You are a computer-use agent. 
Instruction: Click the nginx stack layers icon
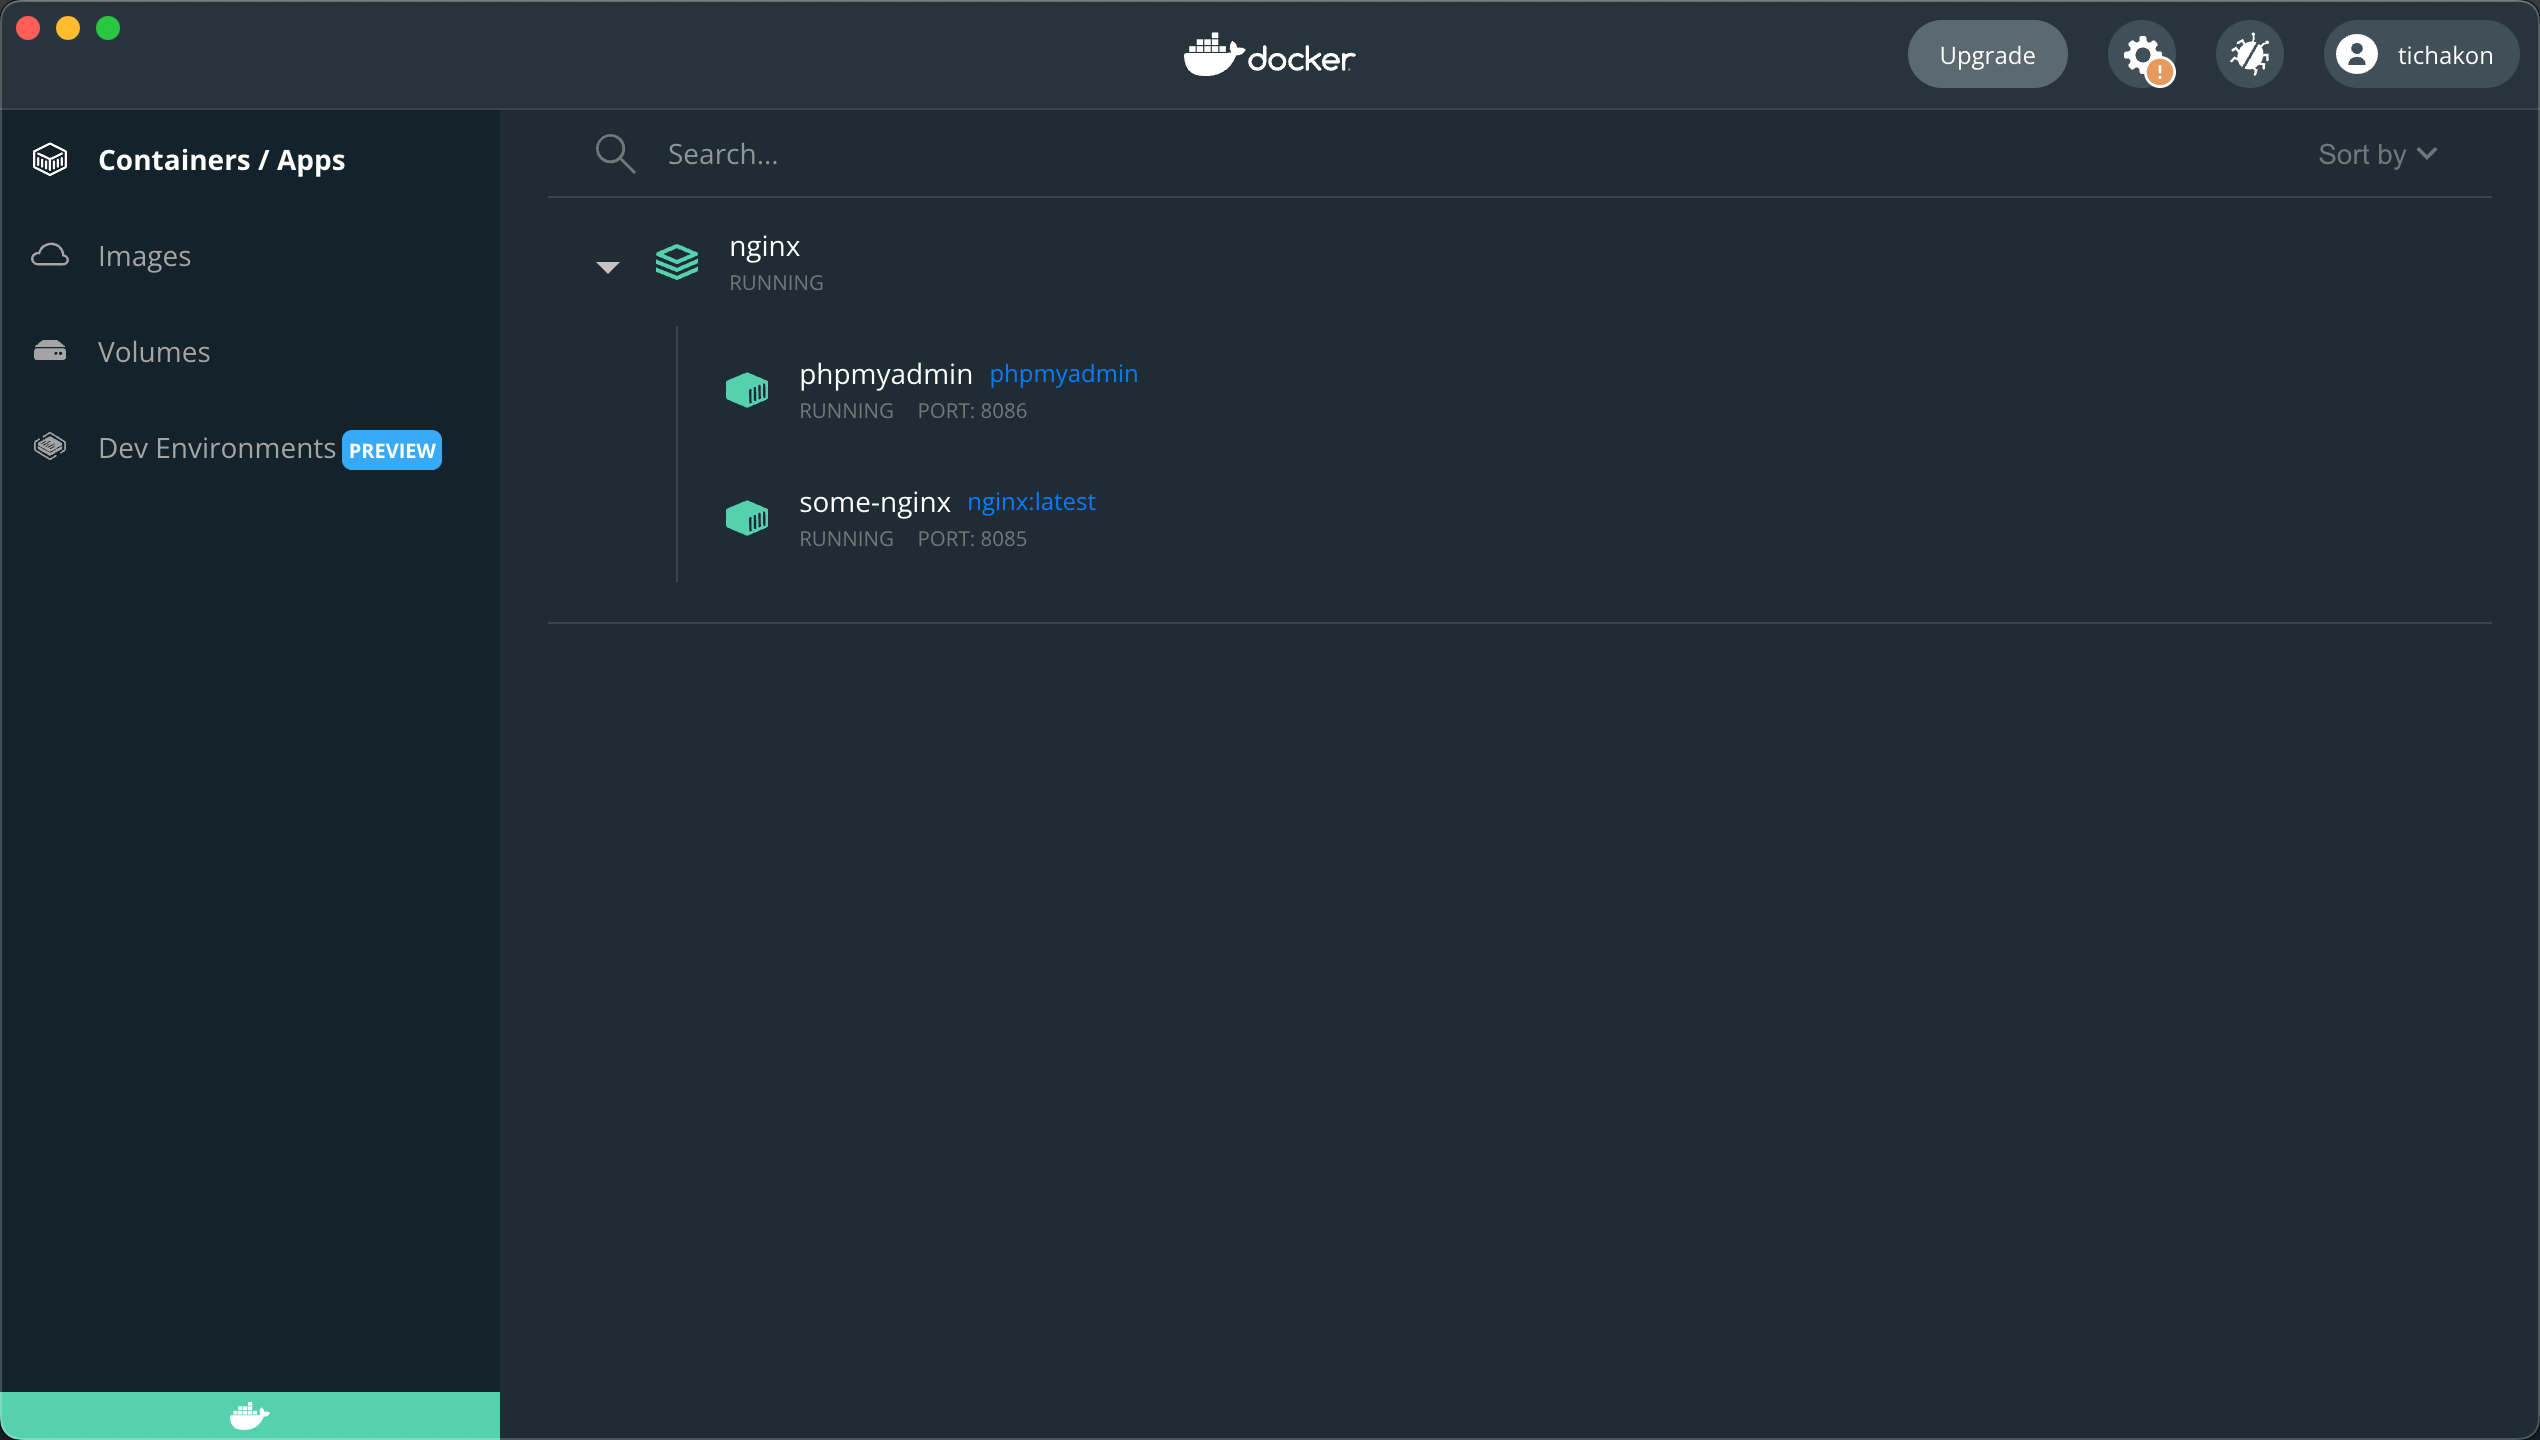pyautogui.click(x=676, y=262)
